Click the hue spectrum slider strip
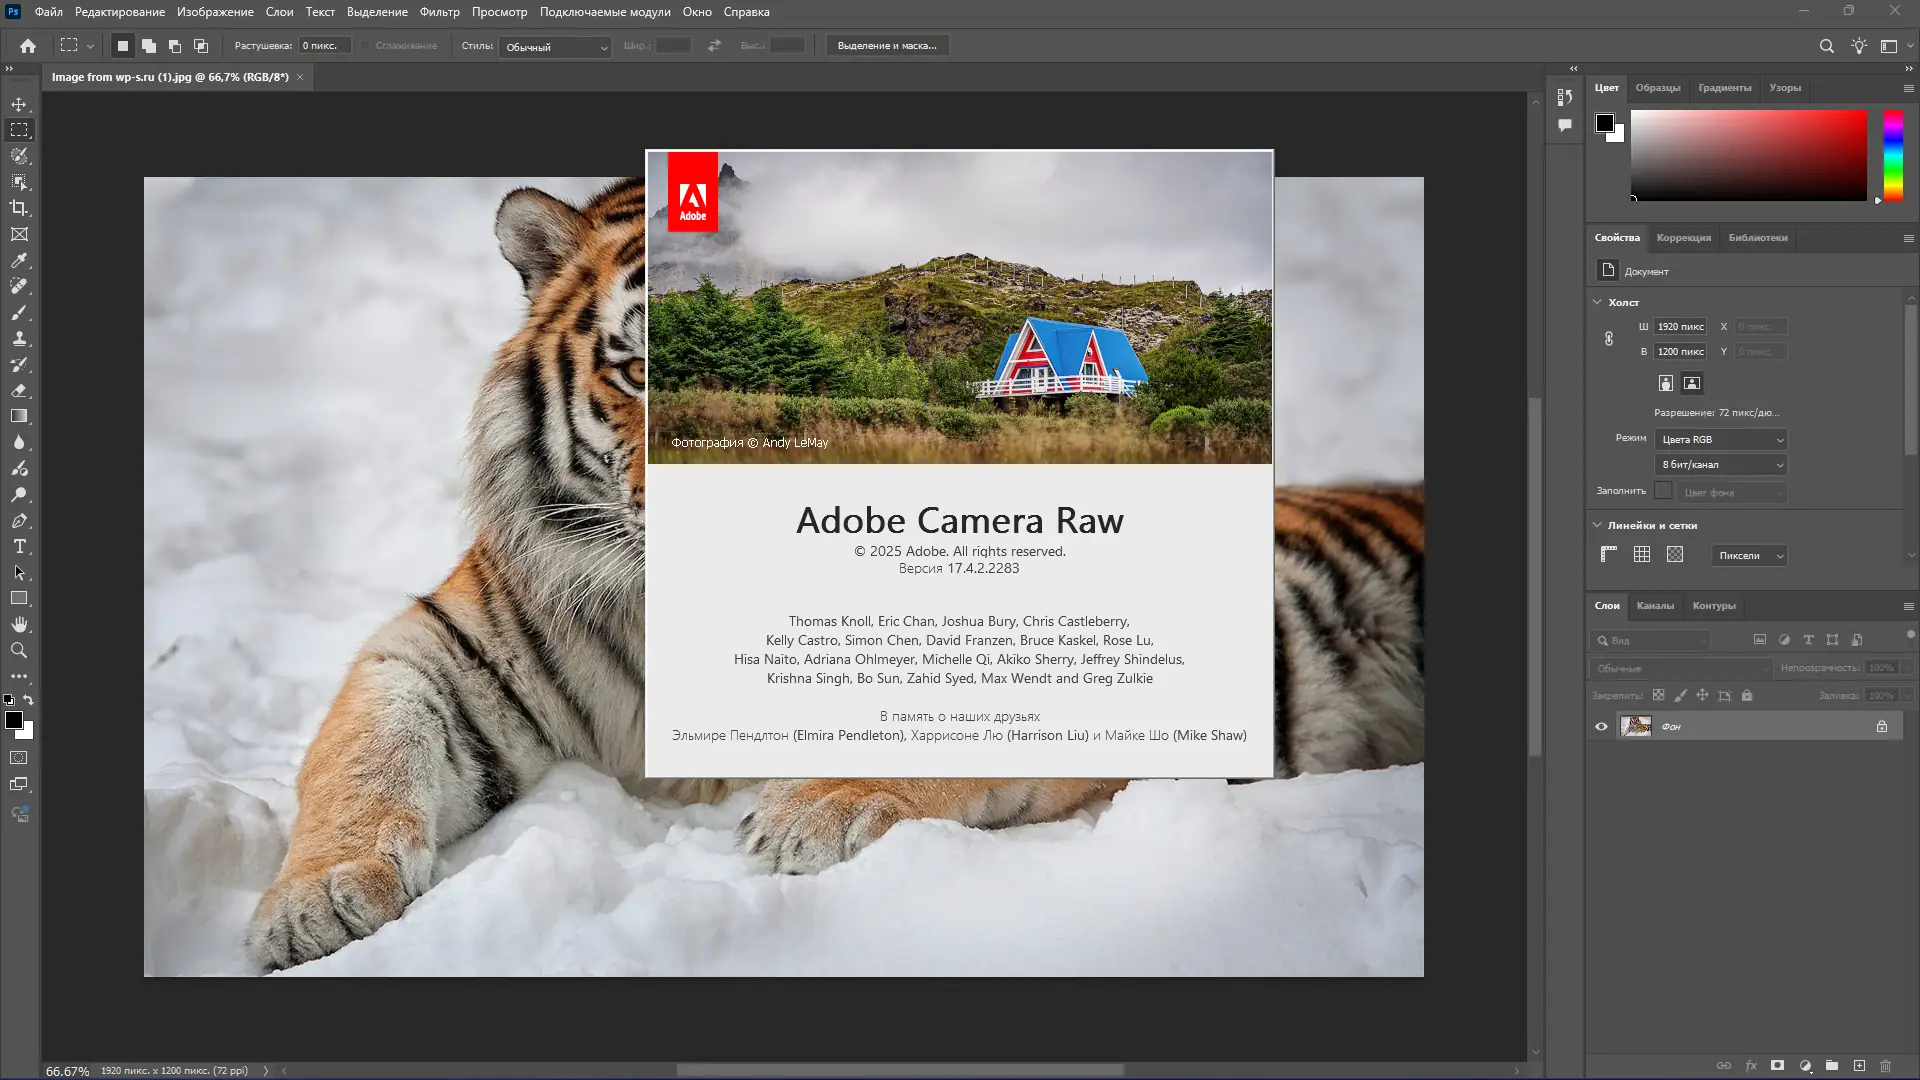Image resolution: width=1920 pixels, height=1080 pixels. tap(1893, 155)
